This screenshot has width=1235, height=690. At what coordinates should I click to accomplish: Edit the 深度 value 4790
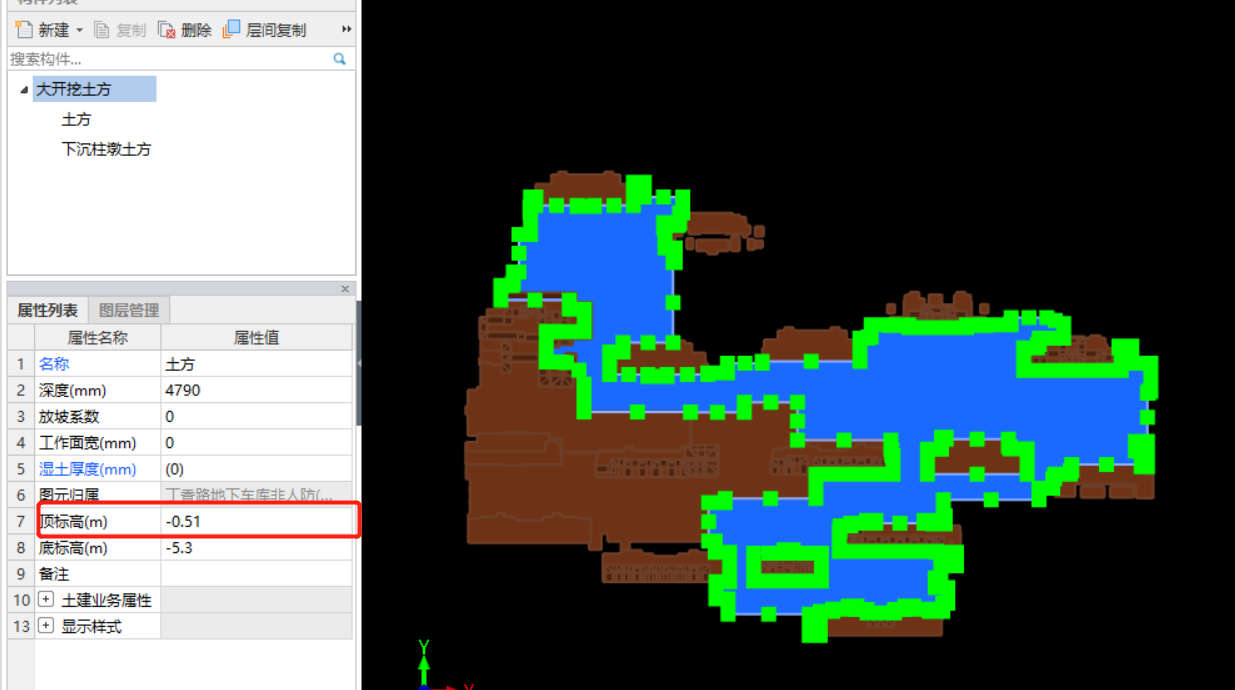click(x=257, y=390)
